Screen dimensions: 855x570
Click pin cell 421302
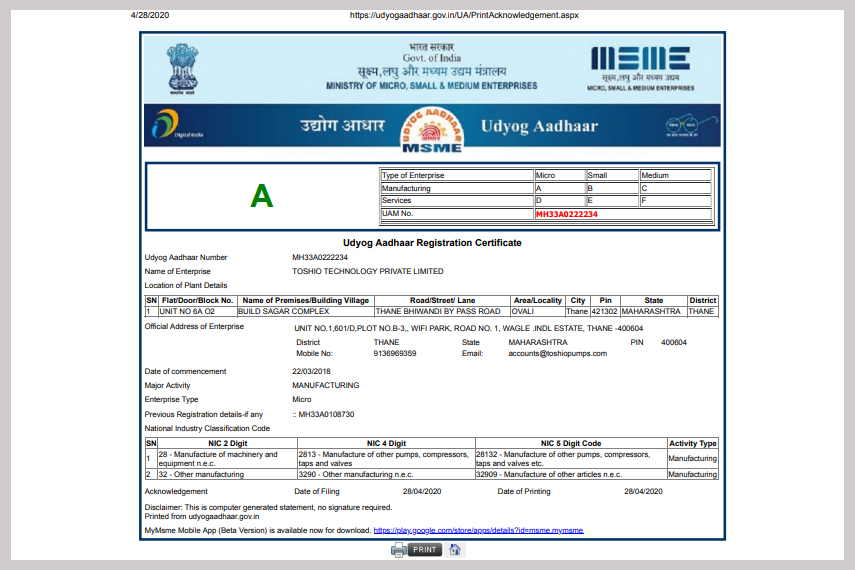tap(605, 311)
